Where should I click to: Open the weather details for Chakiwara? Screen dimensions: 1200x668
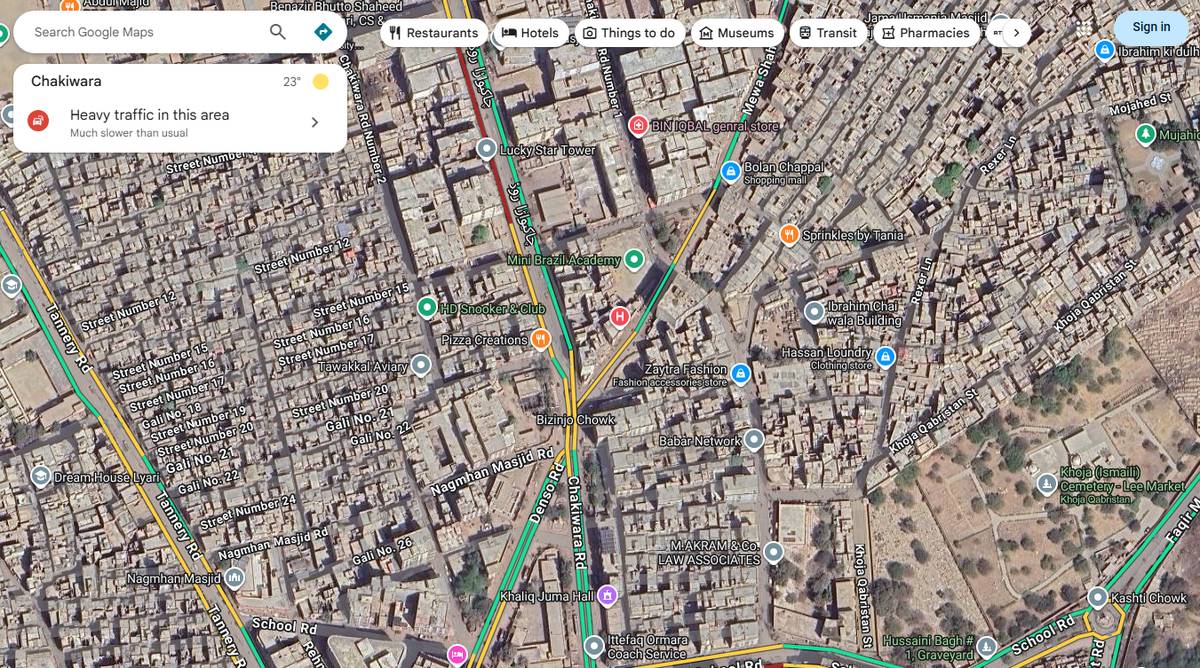[319, 81]
